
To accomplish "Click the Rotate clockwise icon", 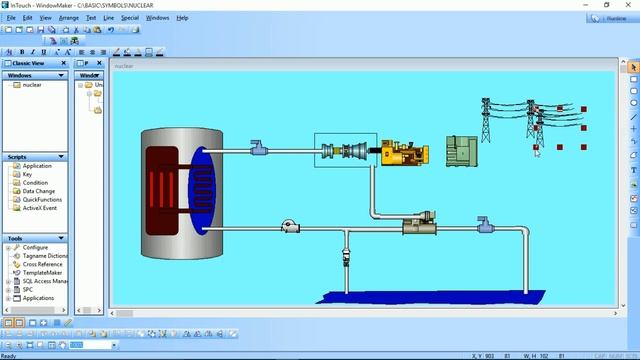I will 187,333.
